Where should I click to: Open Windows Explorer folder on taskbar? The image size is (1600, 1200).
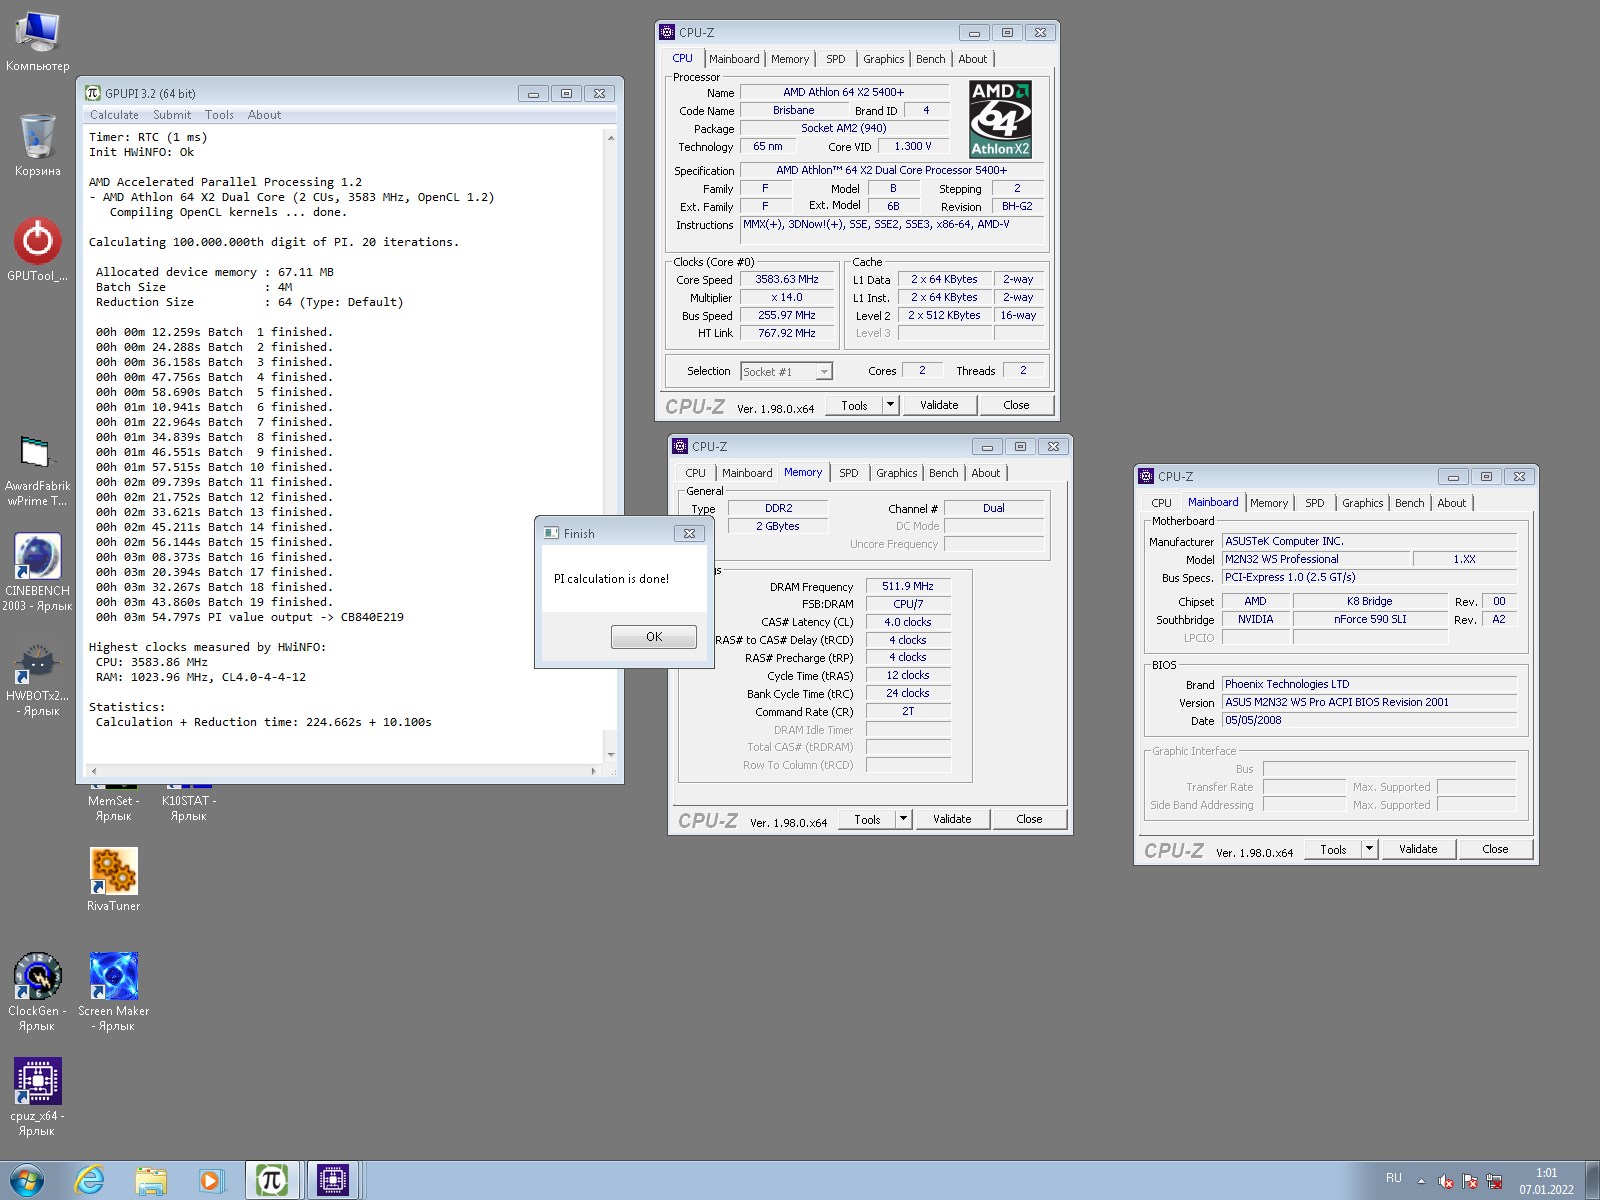[x=151, y=1180]
